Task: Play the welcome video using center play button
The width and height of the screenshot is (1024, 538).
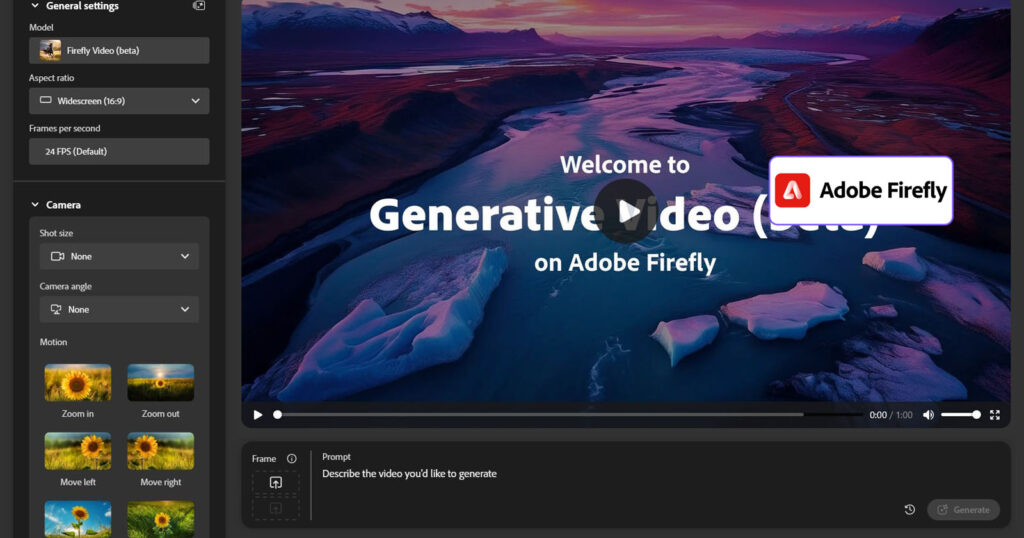Action: (626, 212)
